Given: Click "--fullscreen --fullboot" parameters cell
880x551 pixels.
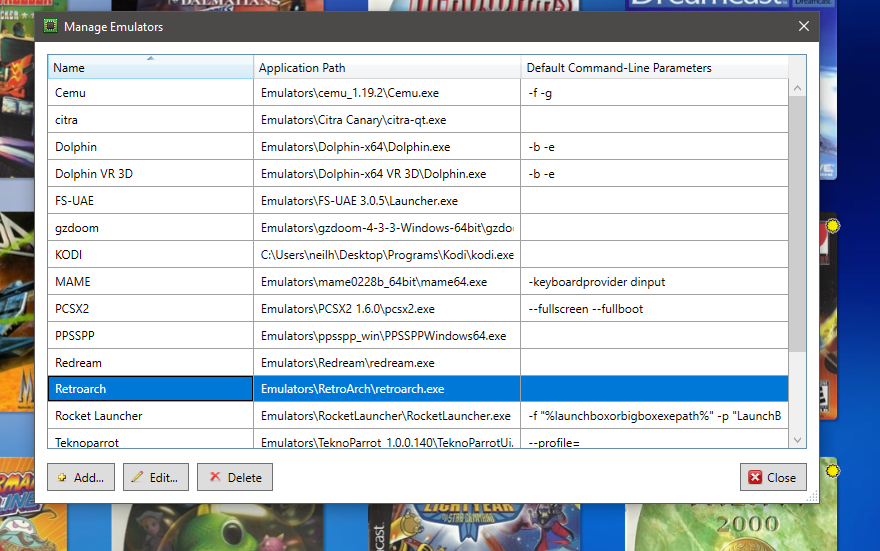Looking at the screenshot, I should coord(654,308).
